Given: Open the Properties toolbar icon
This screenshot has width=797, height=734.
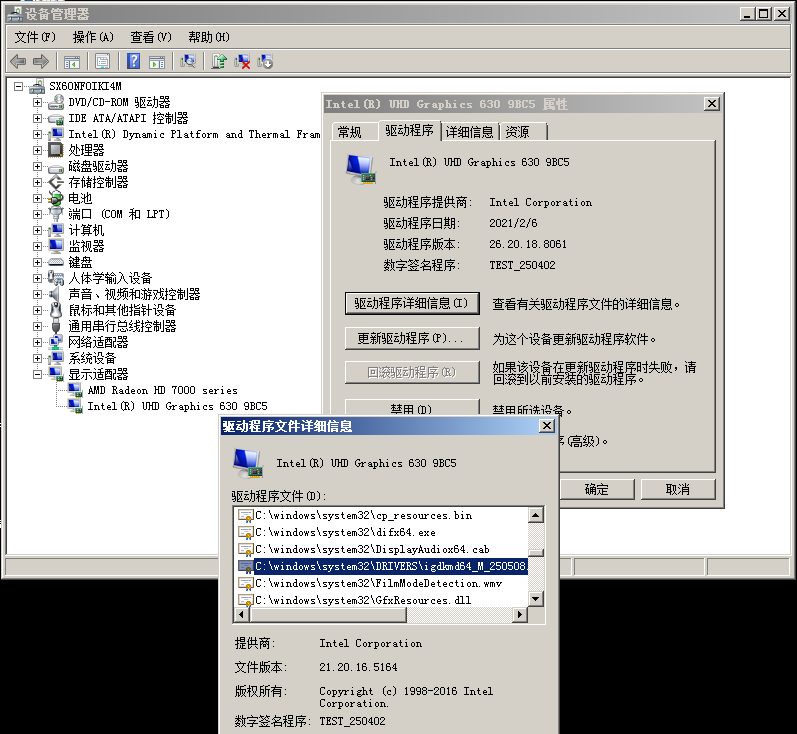Looking at the screenshot, I should pyautogui.click(x=102, y=62).
